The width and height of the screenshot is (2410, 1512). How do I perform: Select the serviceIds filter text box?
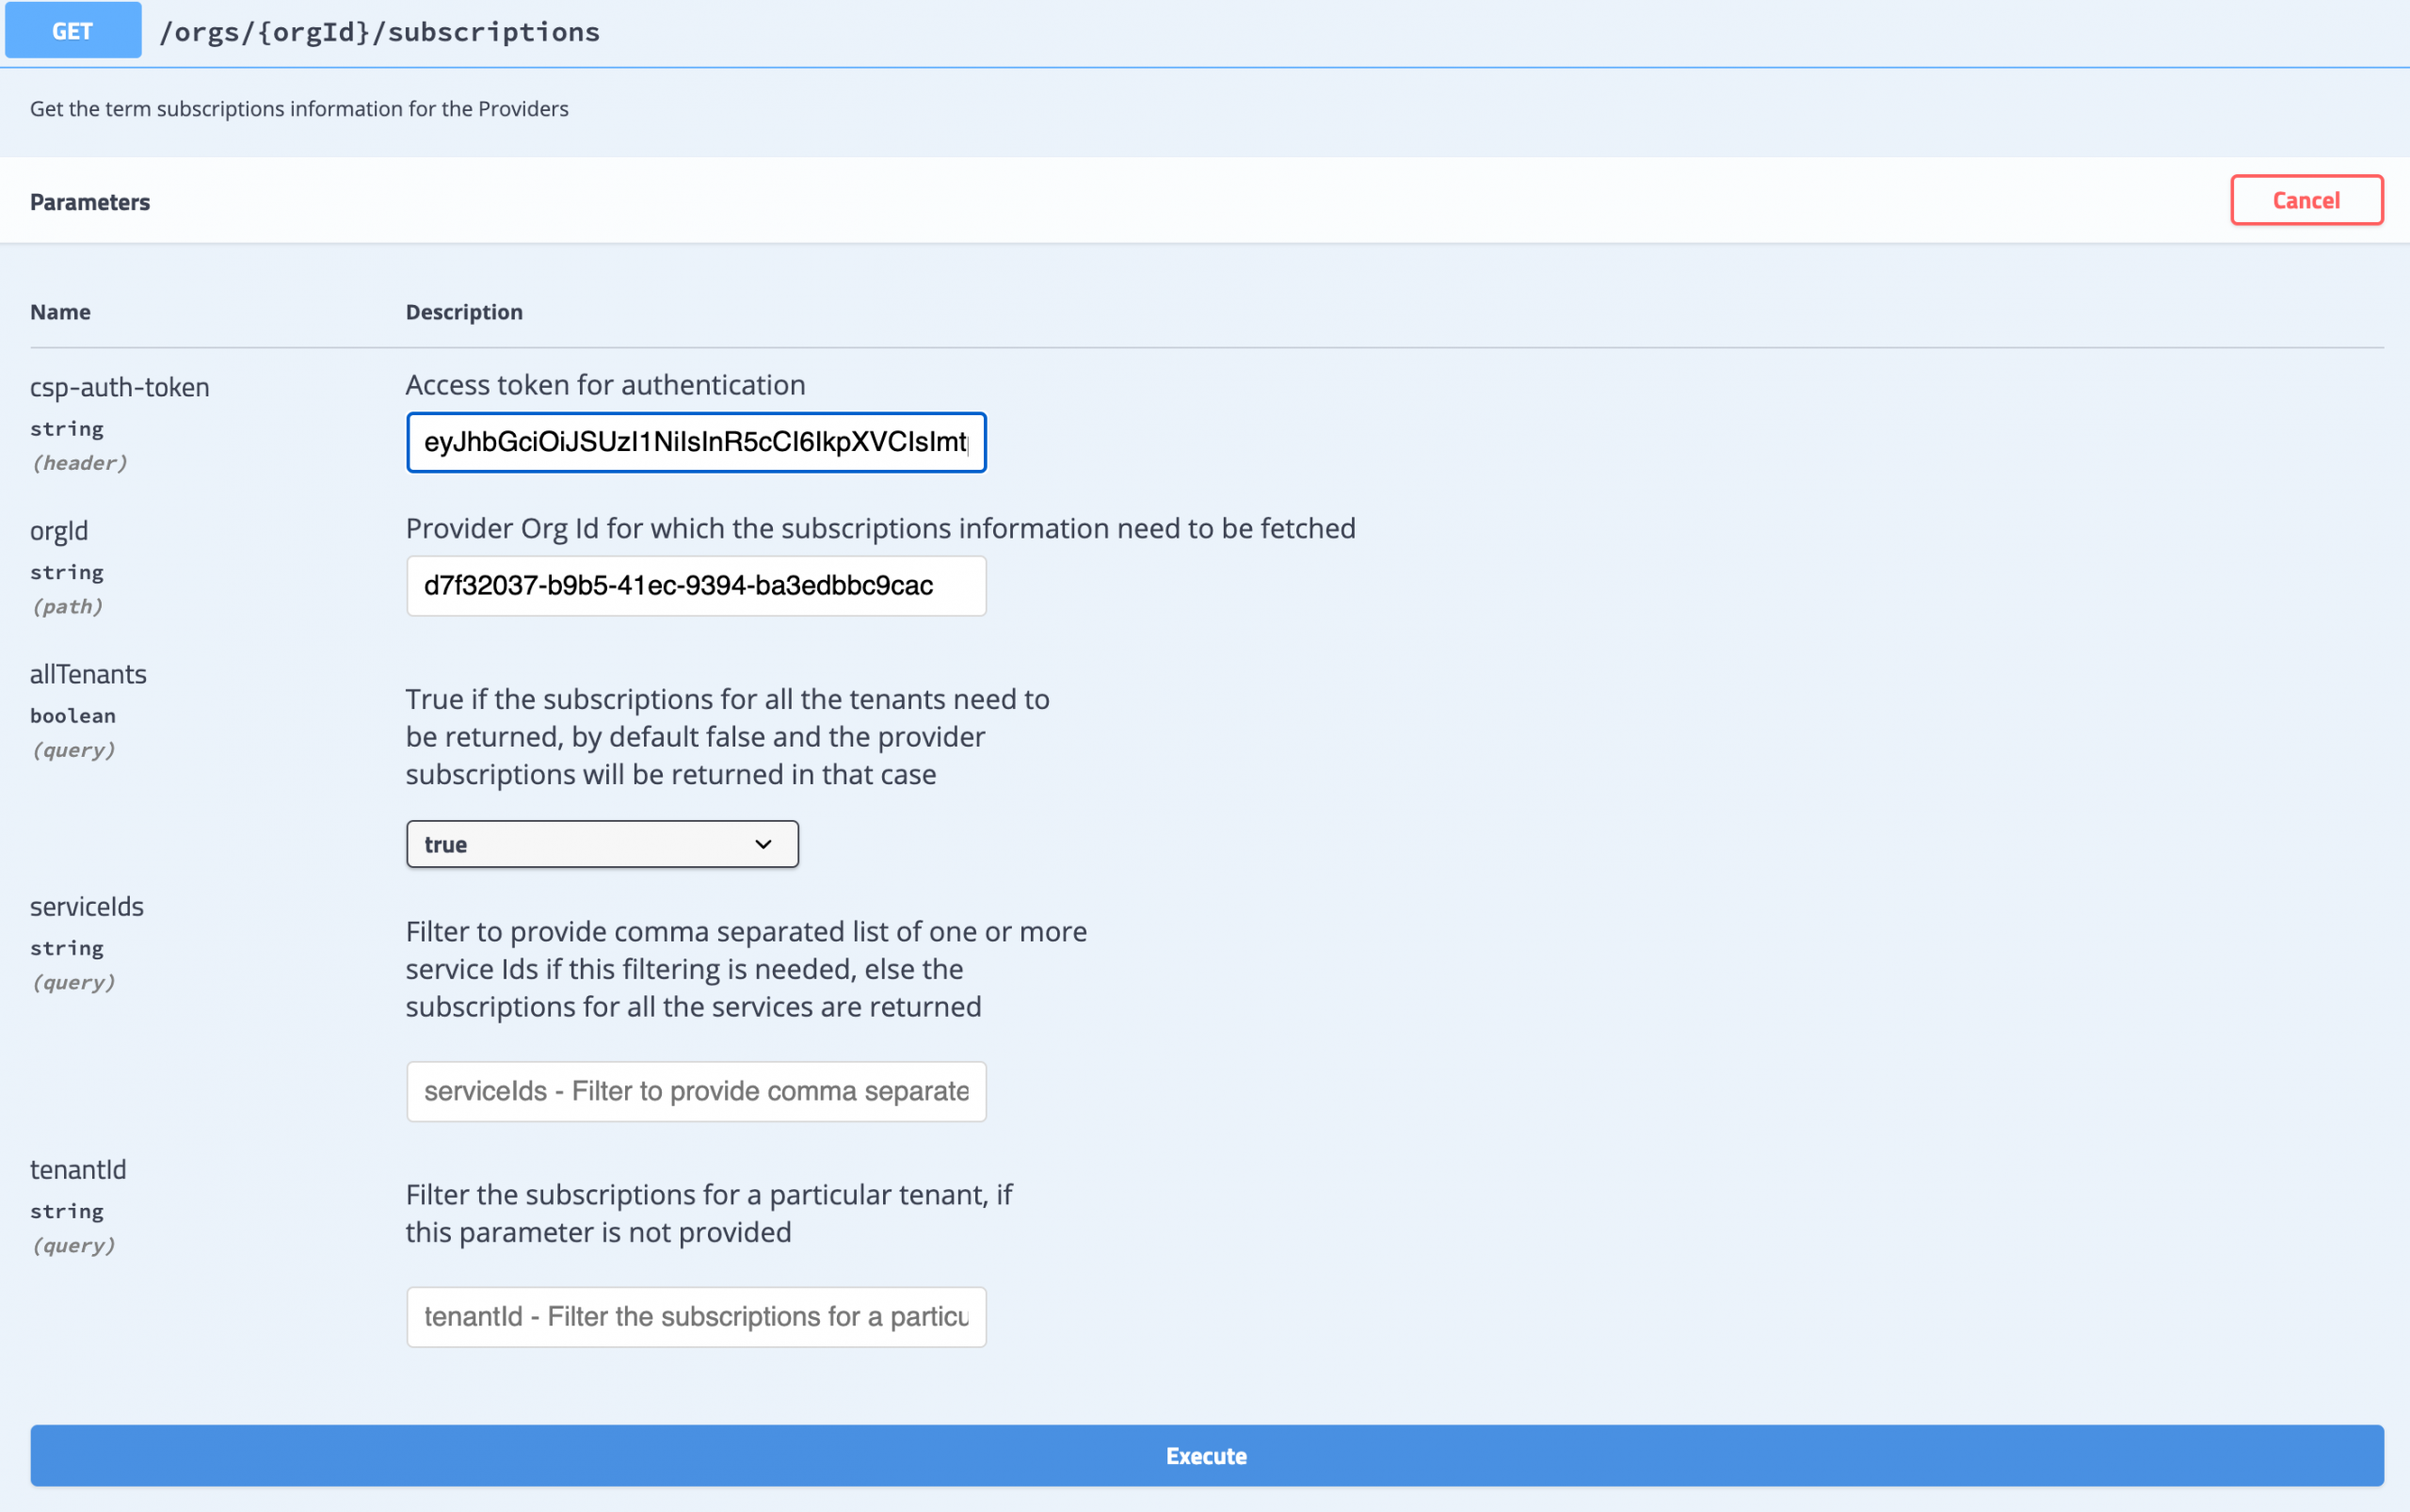[695, 1091]
